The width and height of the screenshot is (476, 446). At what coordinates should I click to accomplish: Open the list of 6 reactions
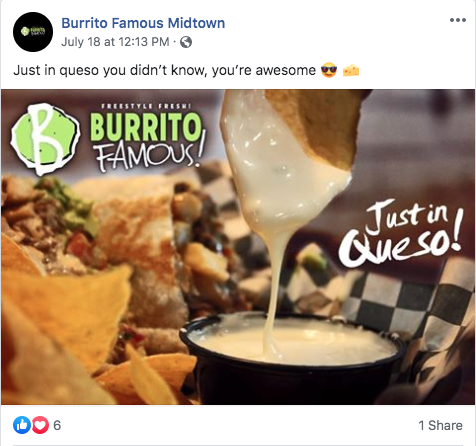click(57, 425)
